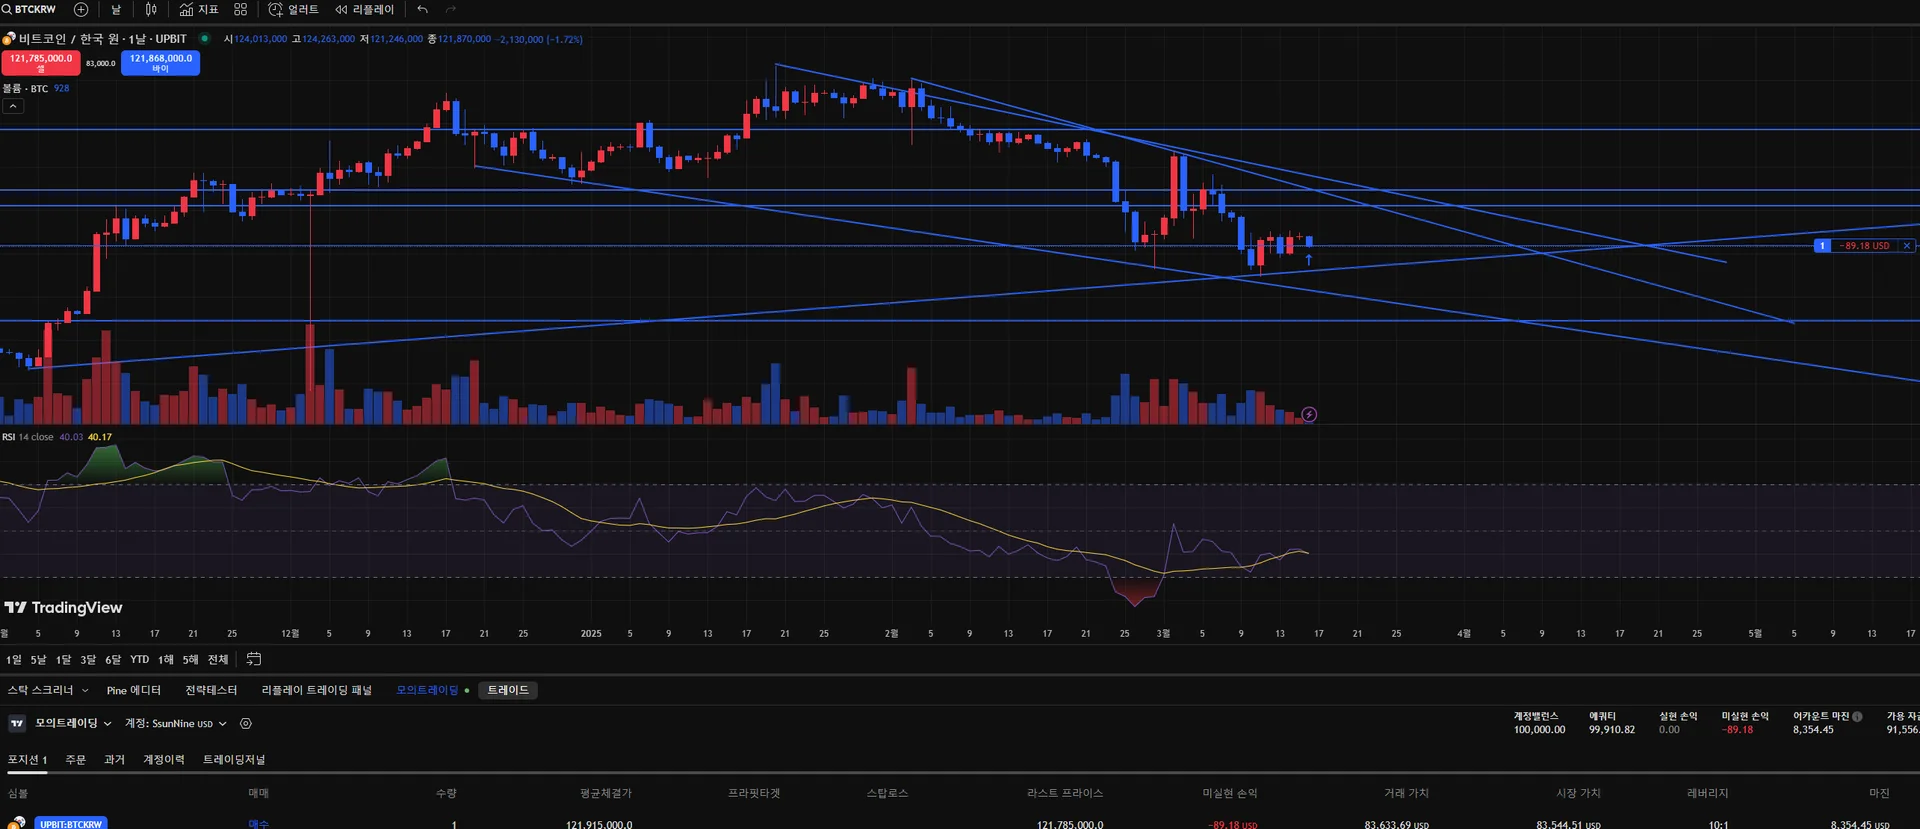Screen dimensions: 1920x829
Task: Open the 지표 indicators menu
Action: pyautogui.click(x=199, y=9)
